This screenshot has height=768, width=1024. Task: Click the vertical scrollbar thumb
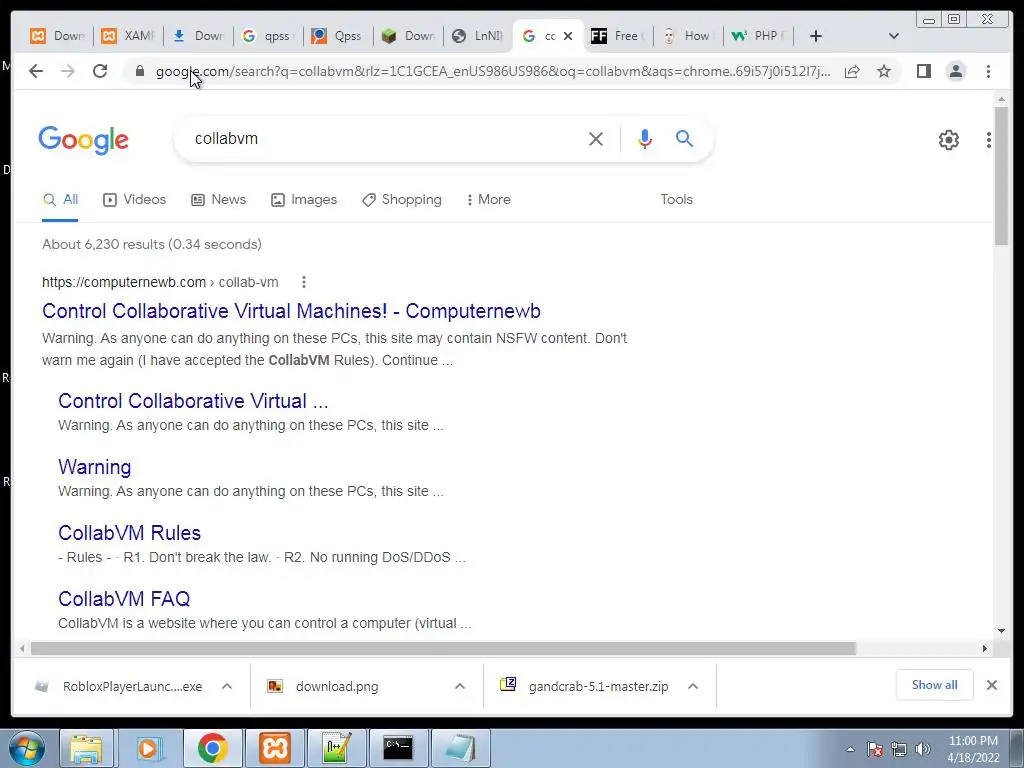[x=1001, y=175]
